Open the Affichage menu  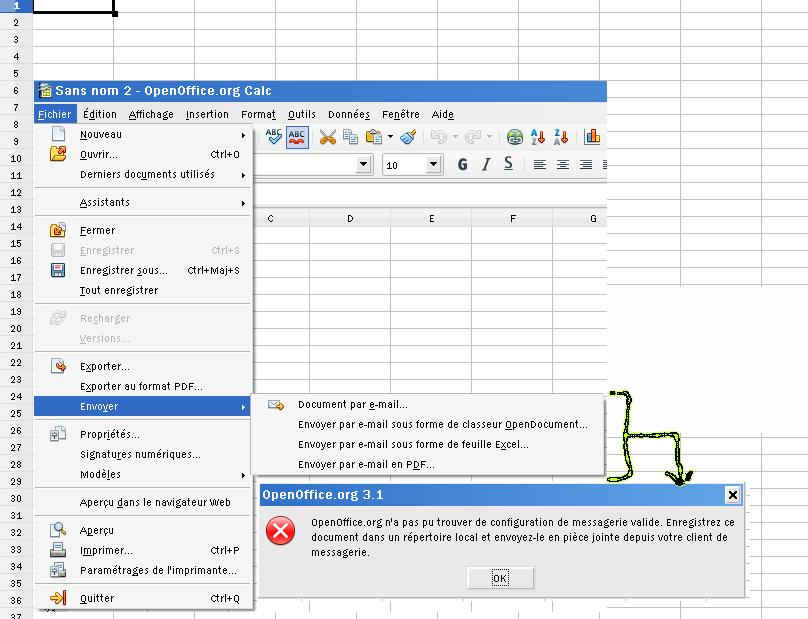pos(151,114)
